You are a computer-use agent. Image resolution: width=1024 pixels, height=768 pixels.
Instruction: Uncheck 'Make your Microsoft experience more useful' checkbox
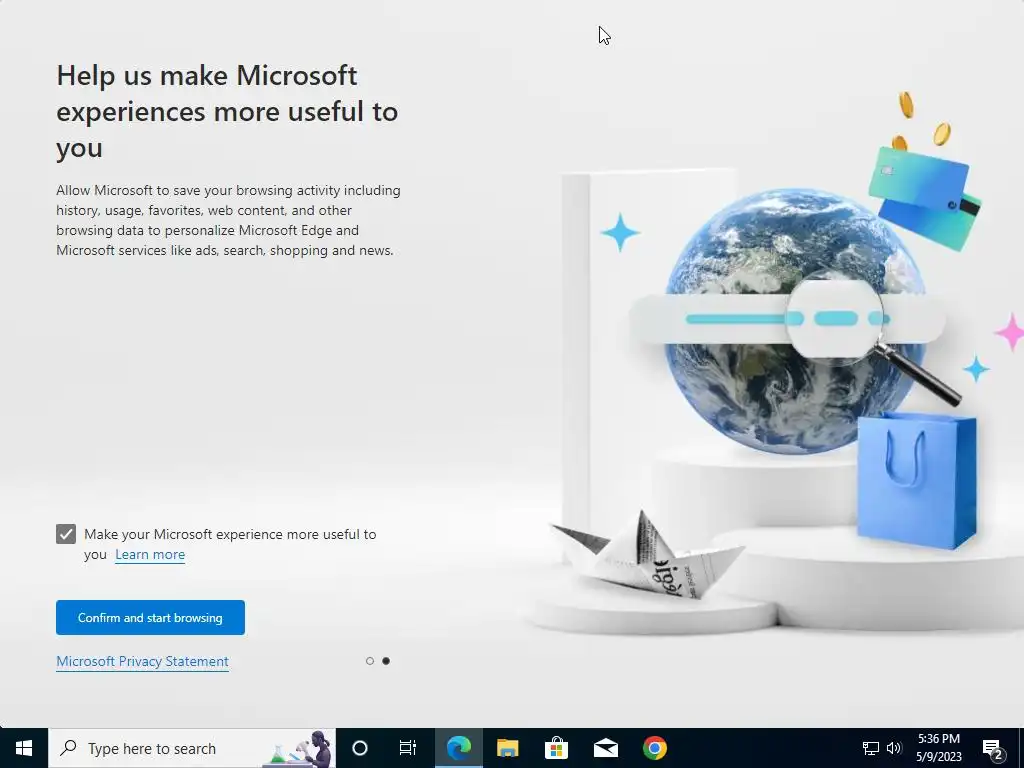point(66,534)
